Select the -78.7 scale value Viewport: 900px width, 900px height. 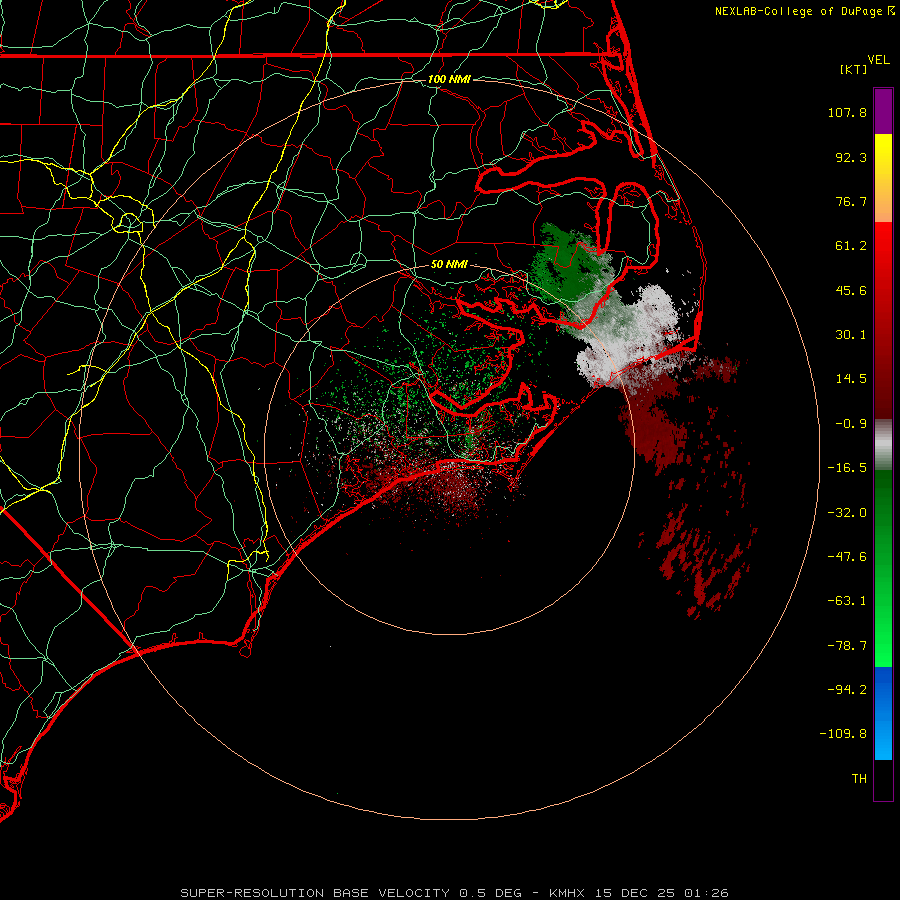pyautogui.click(x=847, y=646)
